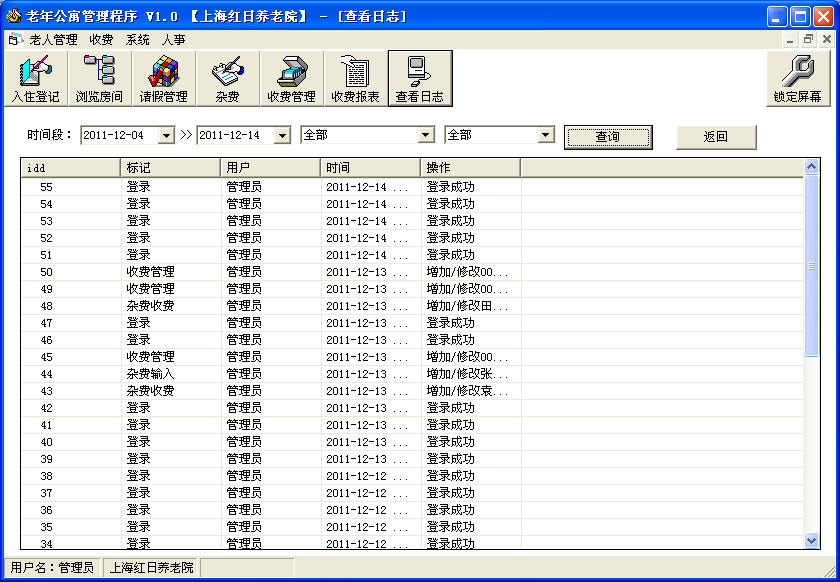Click the log list scrollbar down arrow

[x=811, y=540]
